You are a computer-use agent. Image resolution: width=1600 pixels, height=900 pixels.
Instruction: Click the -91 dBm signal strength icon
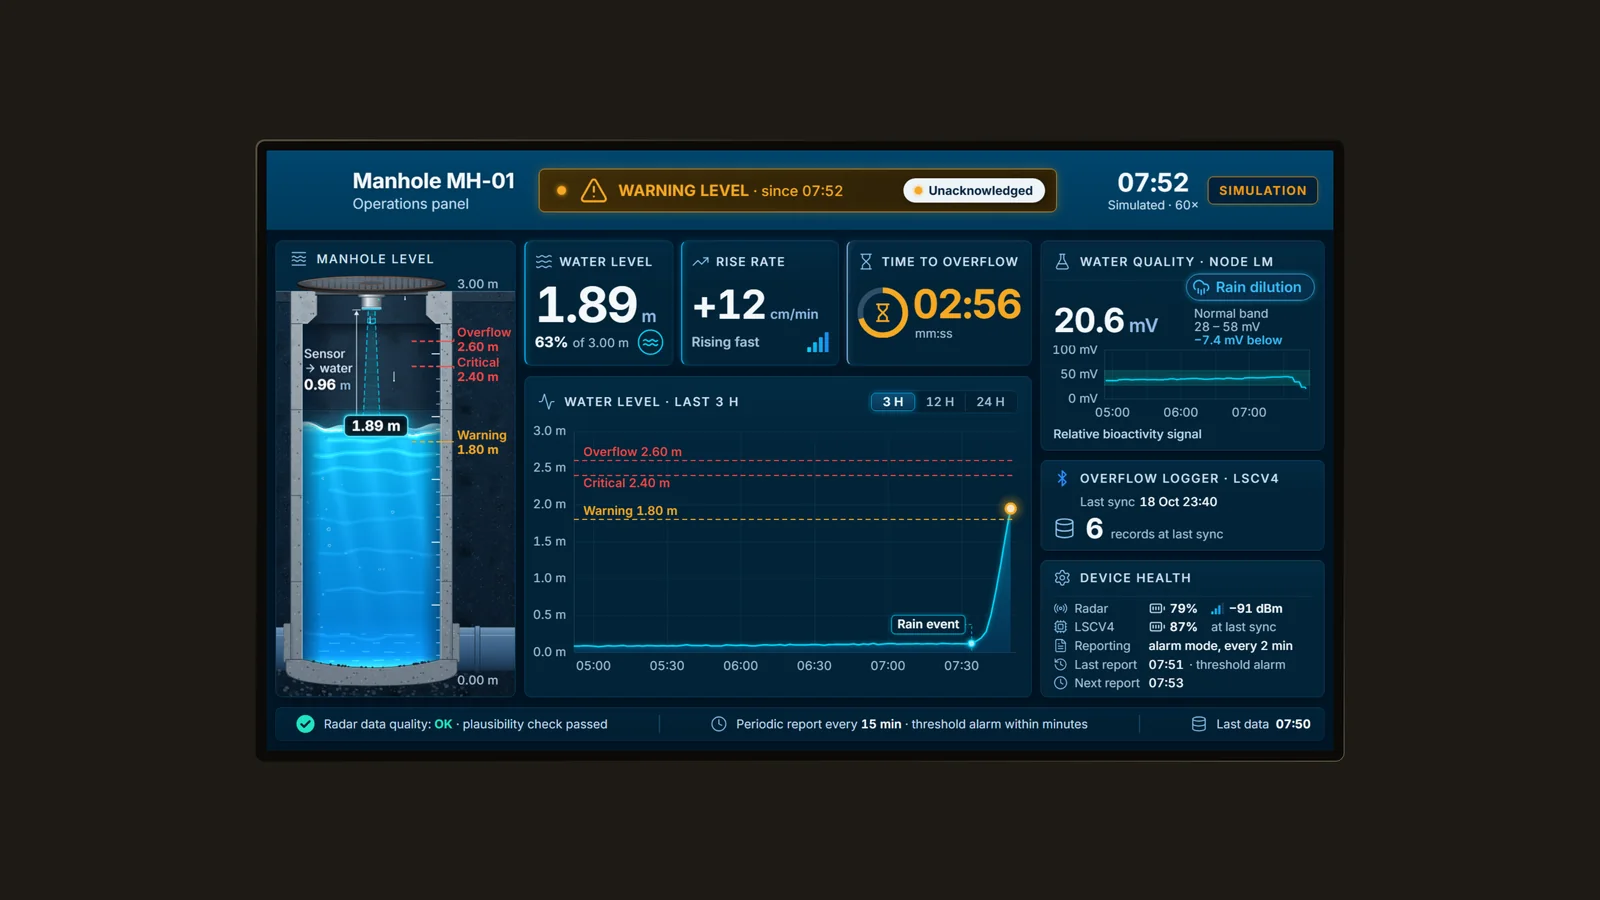point(1217,608)
